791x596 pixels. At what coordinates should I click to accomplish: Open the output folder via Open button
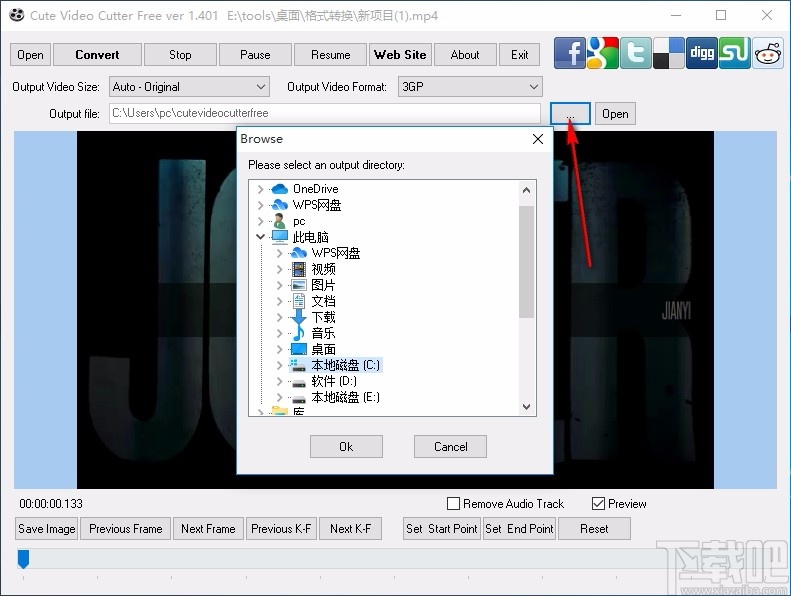[615, 114]
